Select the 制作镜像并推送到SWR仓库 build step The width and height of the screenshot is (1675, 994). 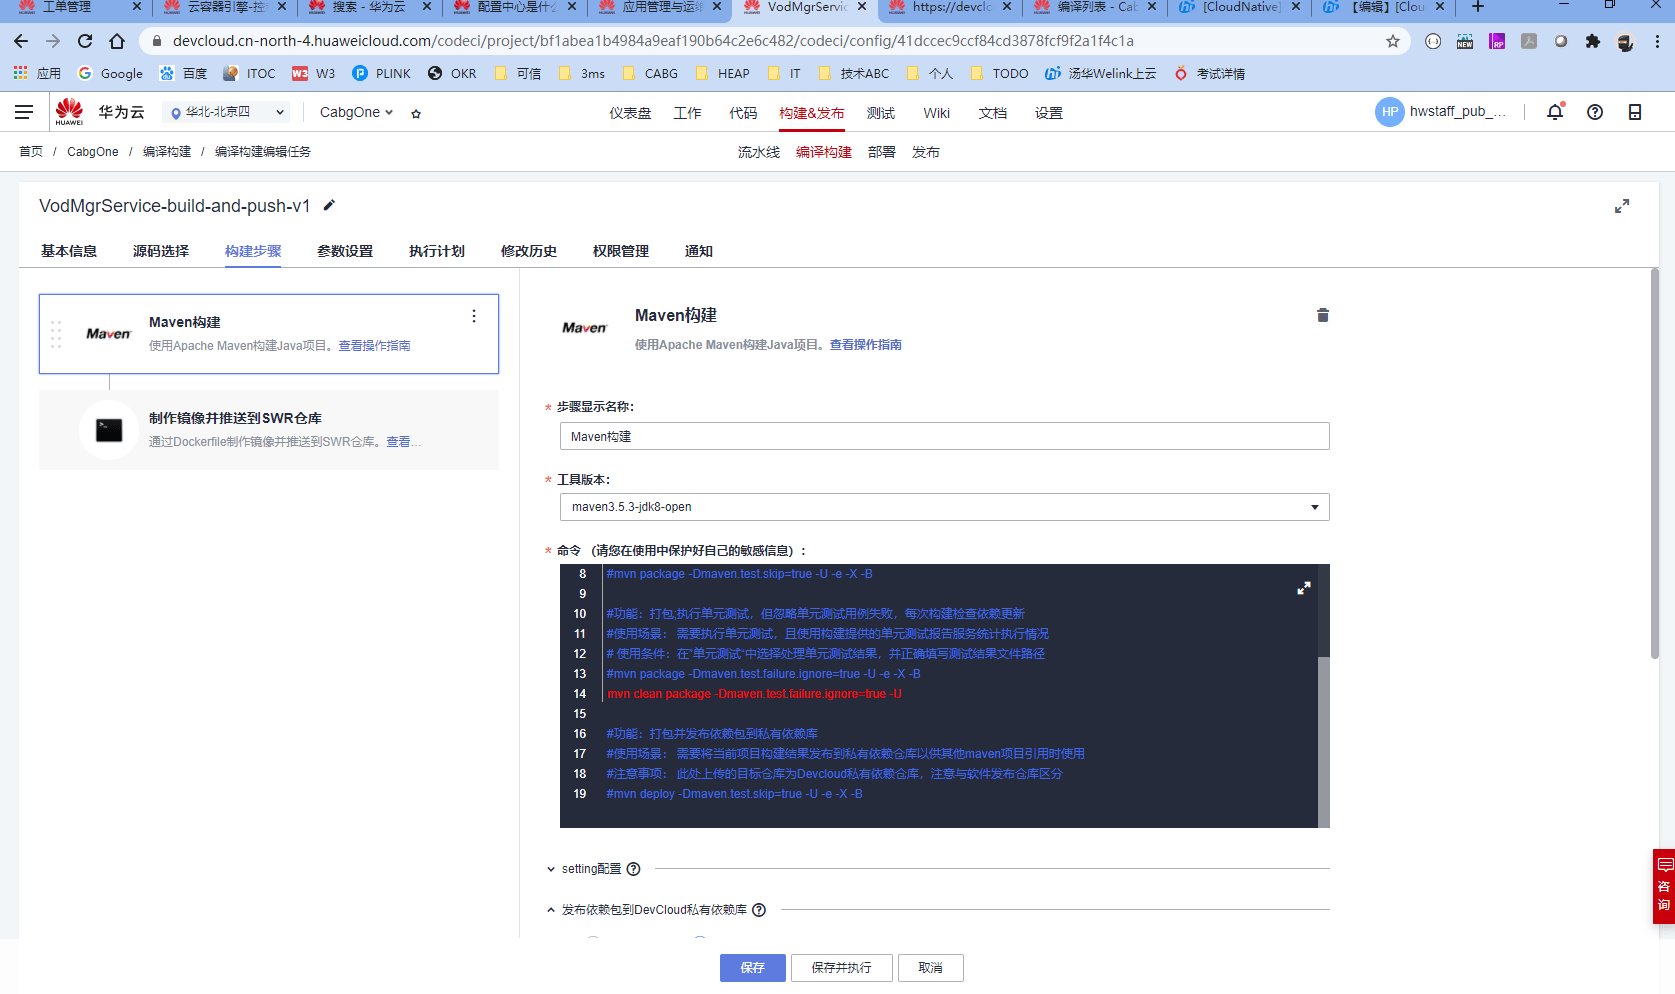pos(269,430)
